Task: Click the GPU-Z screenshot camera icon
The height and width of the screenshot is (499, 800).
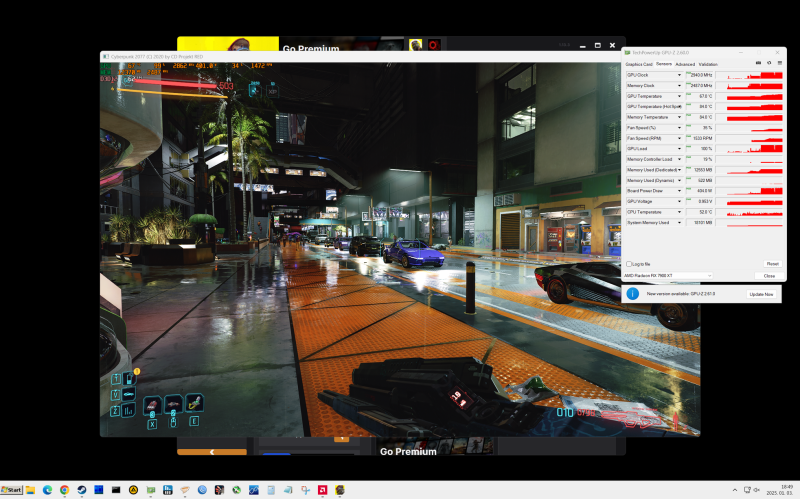Action: tap(758, 63)
